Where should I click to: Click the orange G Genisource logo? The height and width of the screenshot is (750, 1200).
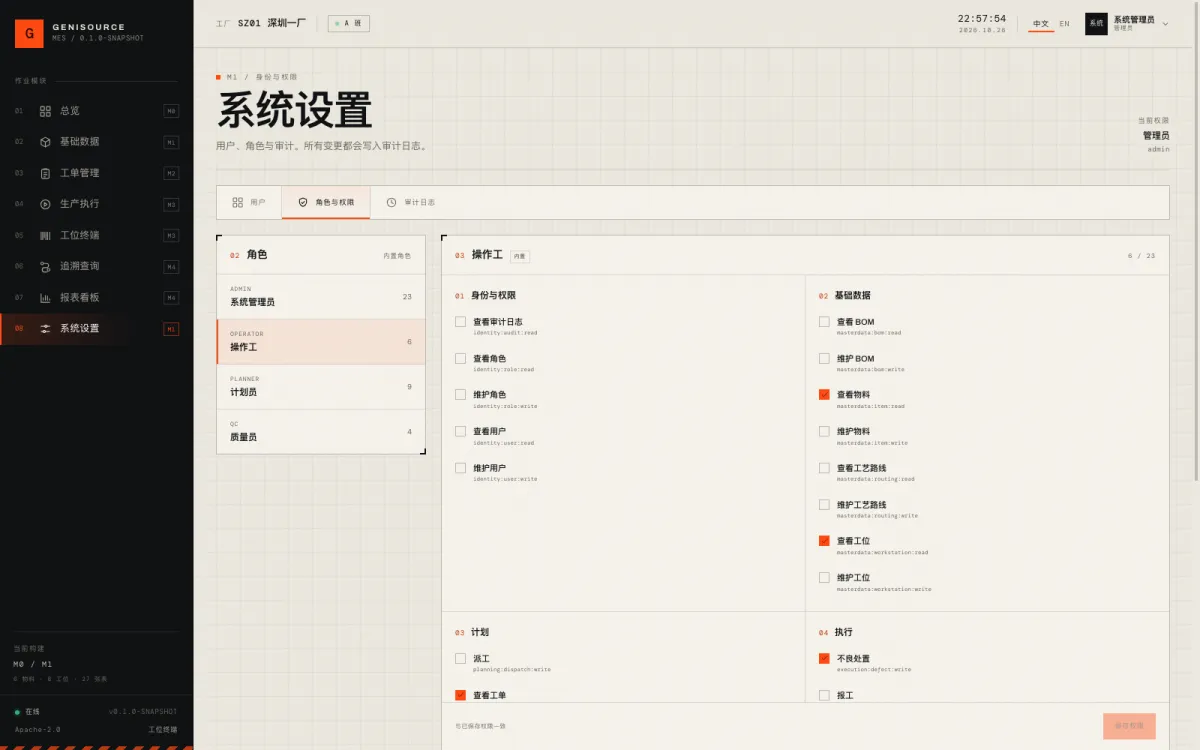tap(29, 33)
